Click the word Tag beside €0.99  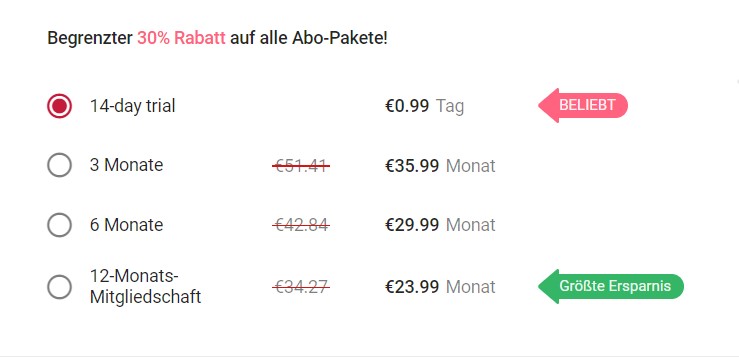[450, 106]
